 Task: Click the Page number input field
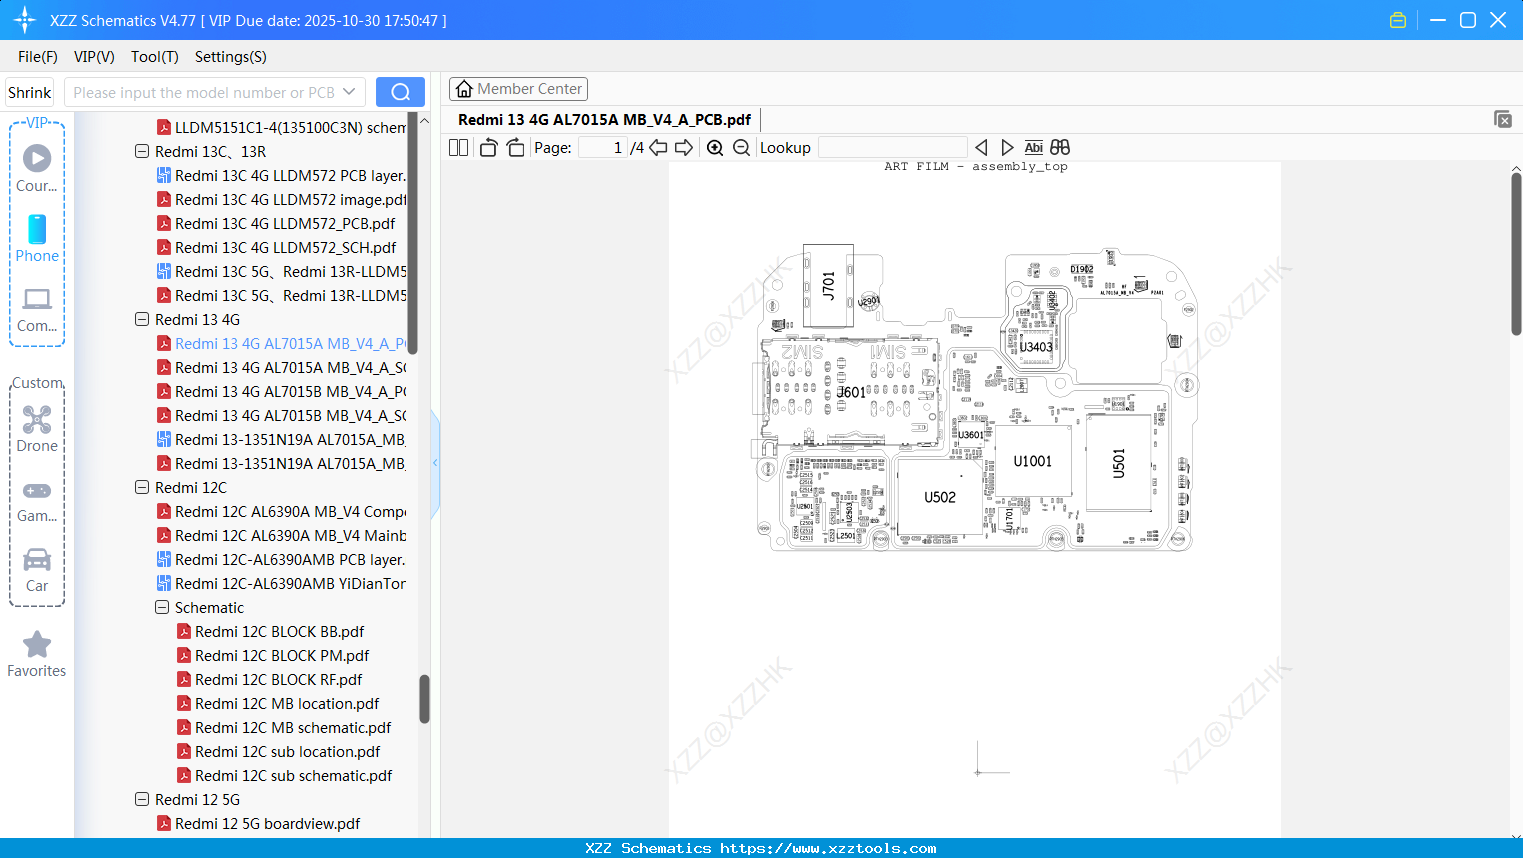pos(600,147)
